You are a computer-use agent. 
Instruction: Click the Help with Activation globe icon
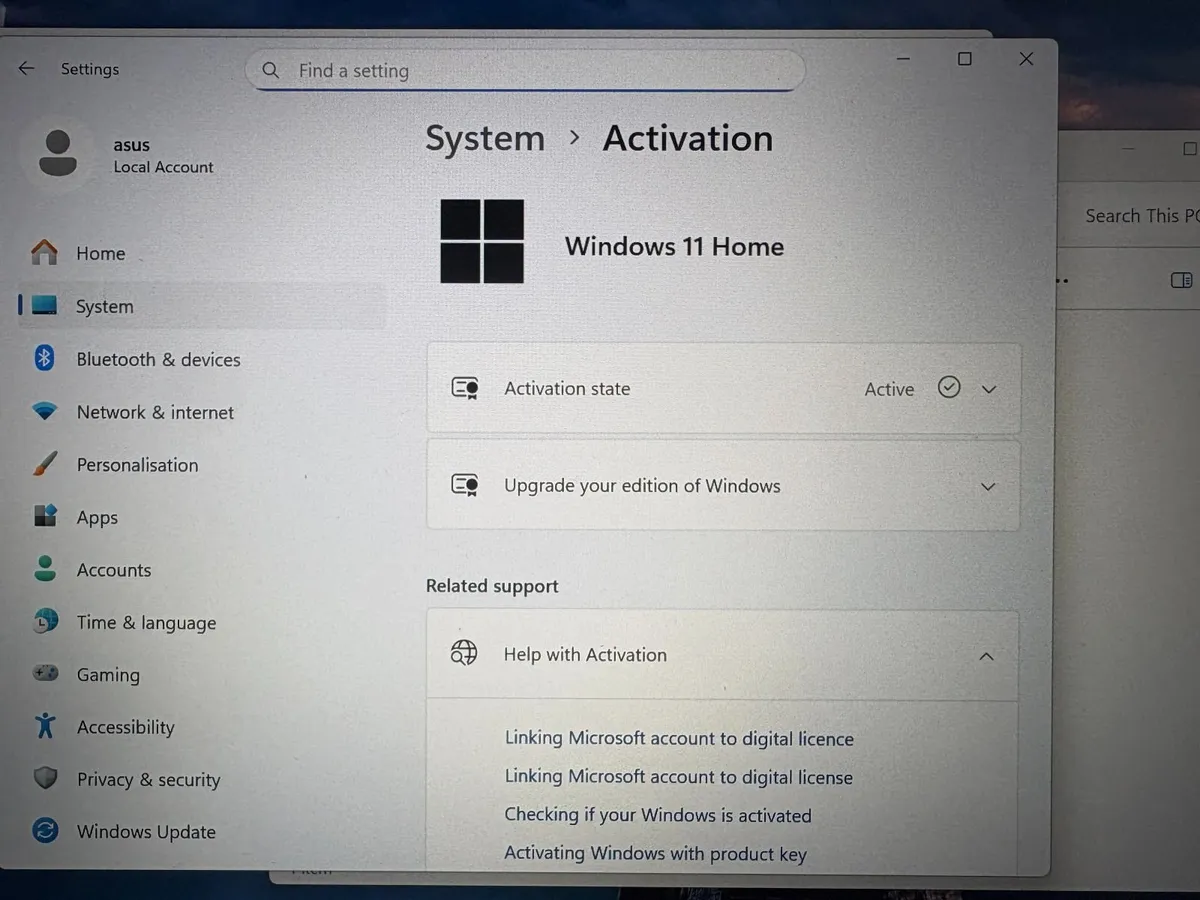(464, 654)
